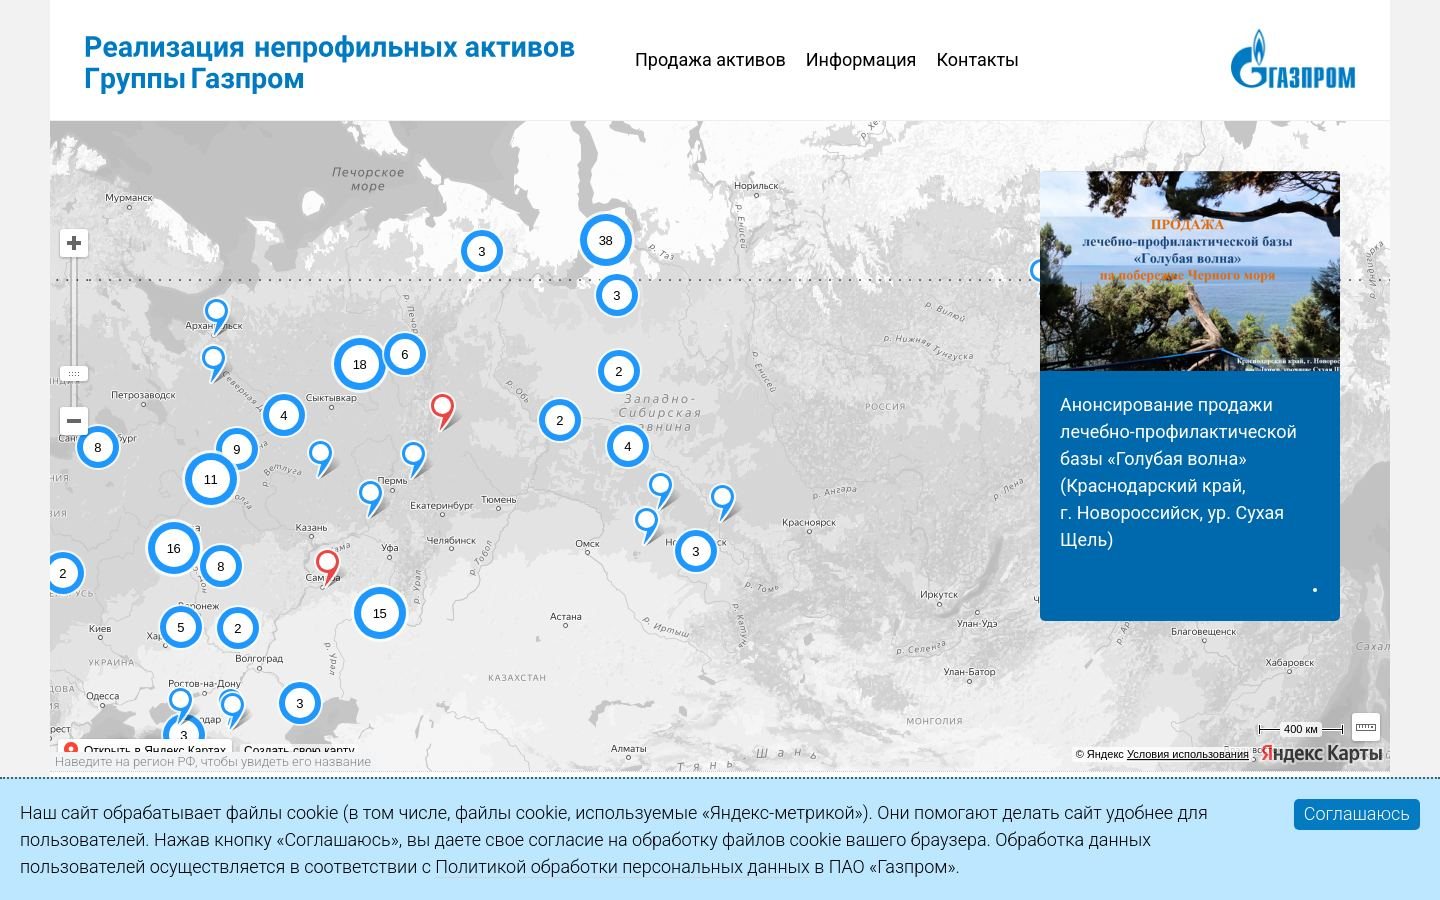
Task: Open cluster of 2 near Volgograd
Action: pyautogui.click(x=237, y=628)
